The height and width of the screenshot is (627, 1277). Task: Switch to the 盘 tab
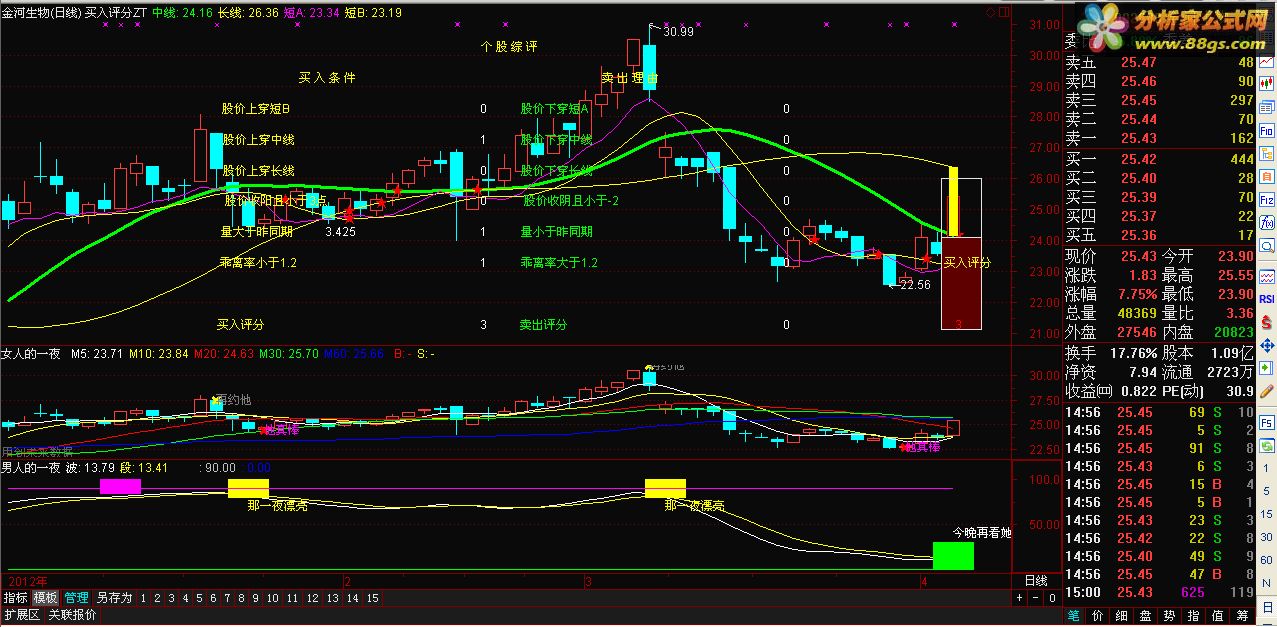click(x=1146, y=615)
